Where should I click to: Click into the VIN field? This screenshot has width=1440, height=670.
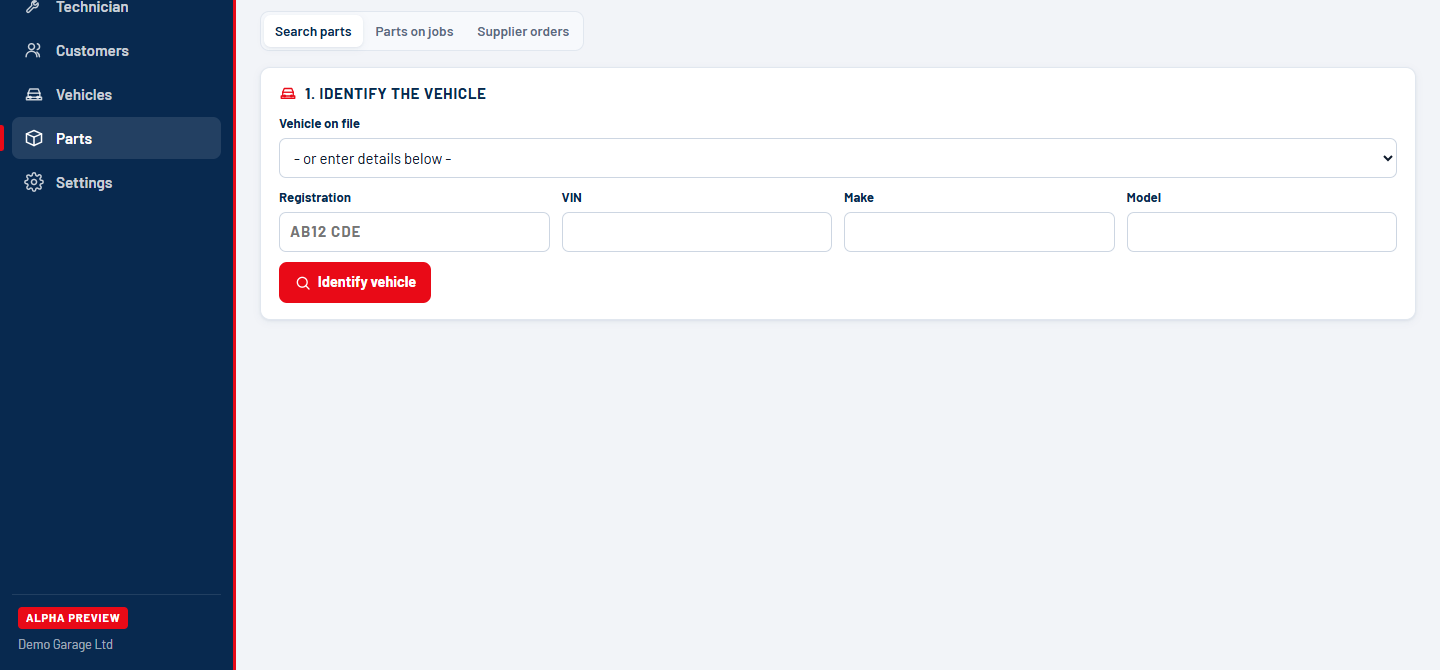pyautogui.click(x=697, y=232)
